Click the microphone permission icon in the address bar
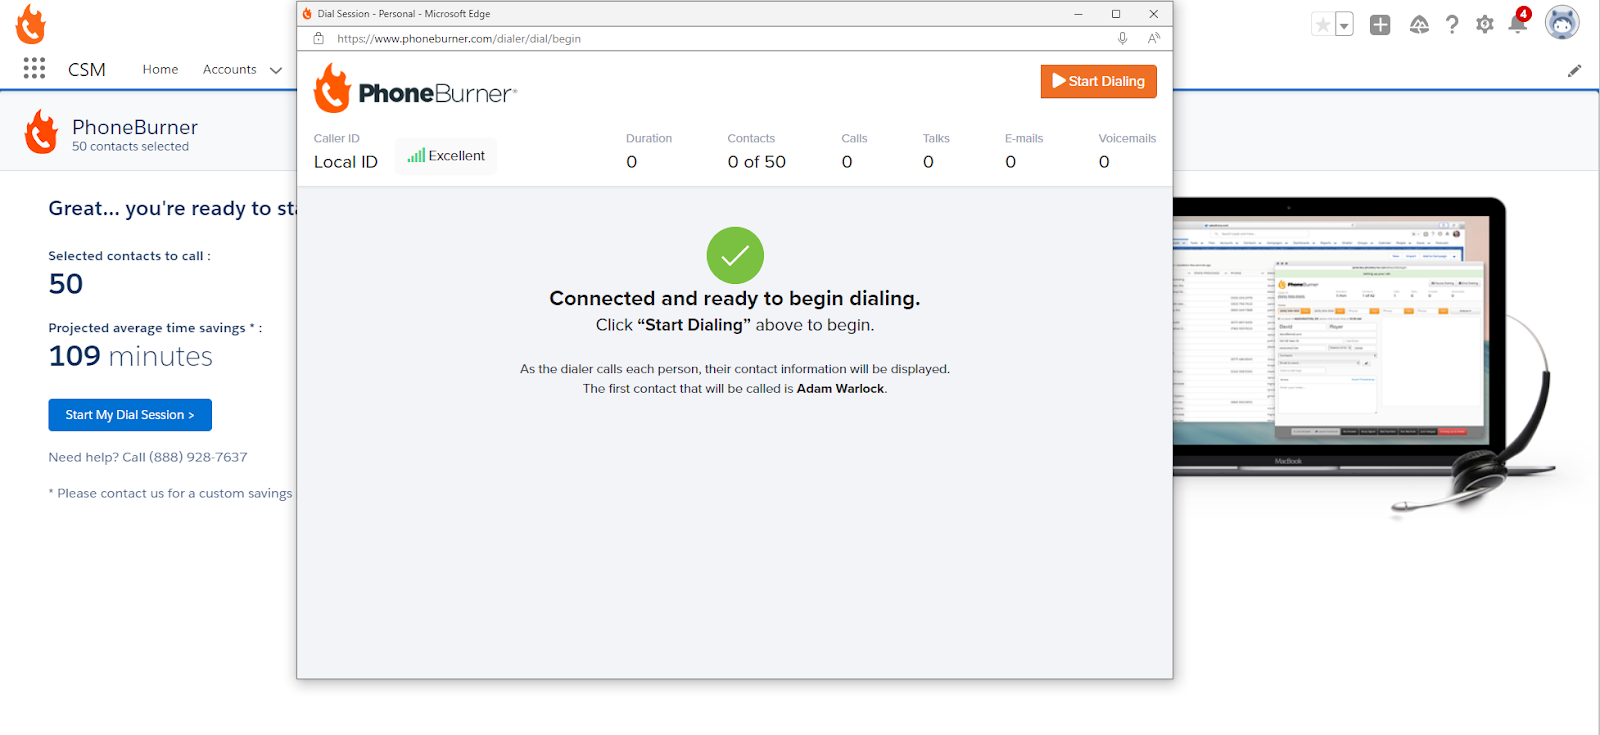 tap(1123, 39)
